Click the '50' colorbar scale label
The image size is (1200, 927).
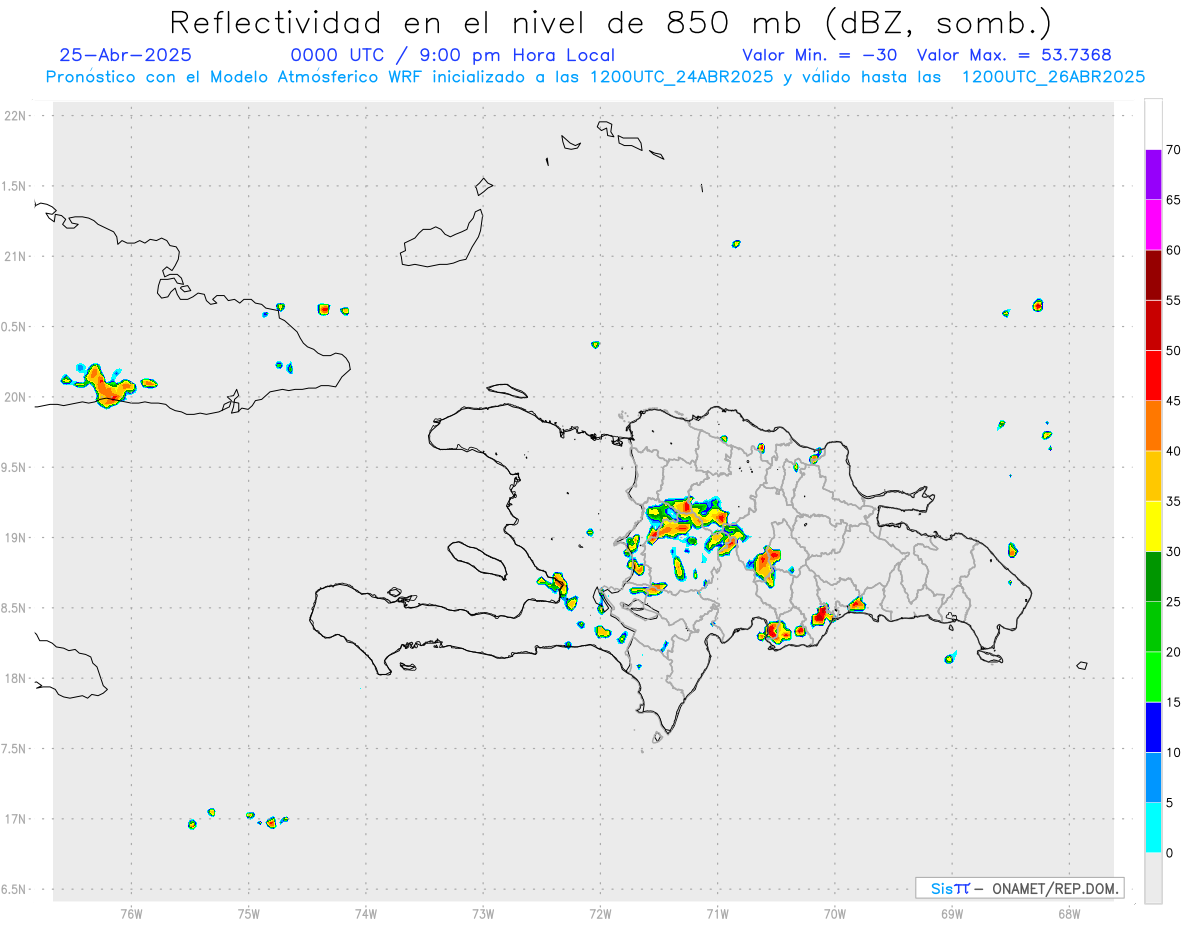pyautogui.click(x=1173, y=351)
